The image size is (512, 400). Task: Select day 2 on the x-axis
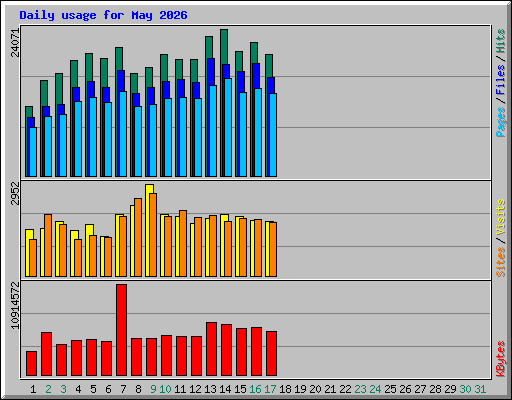(48, 389)
